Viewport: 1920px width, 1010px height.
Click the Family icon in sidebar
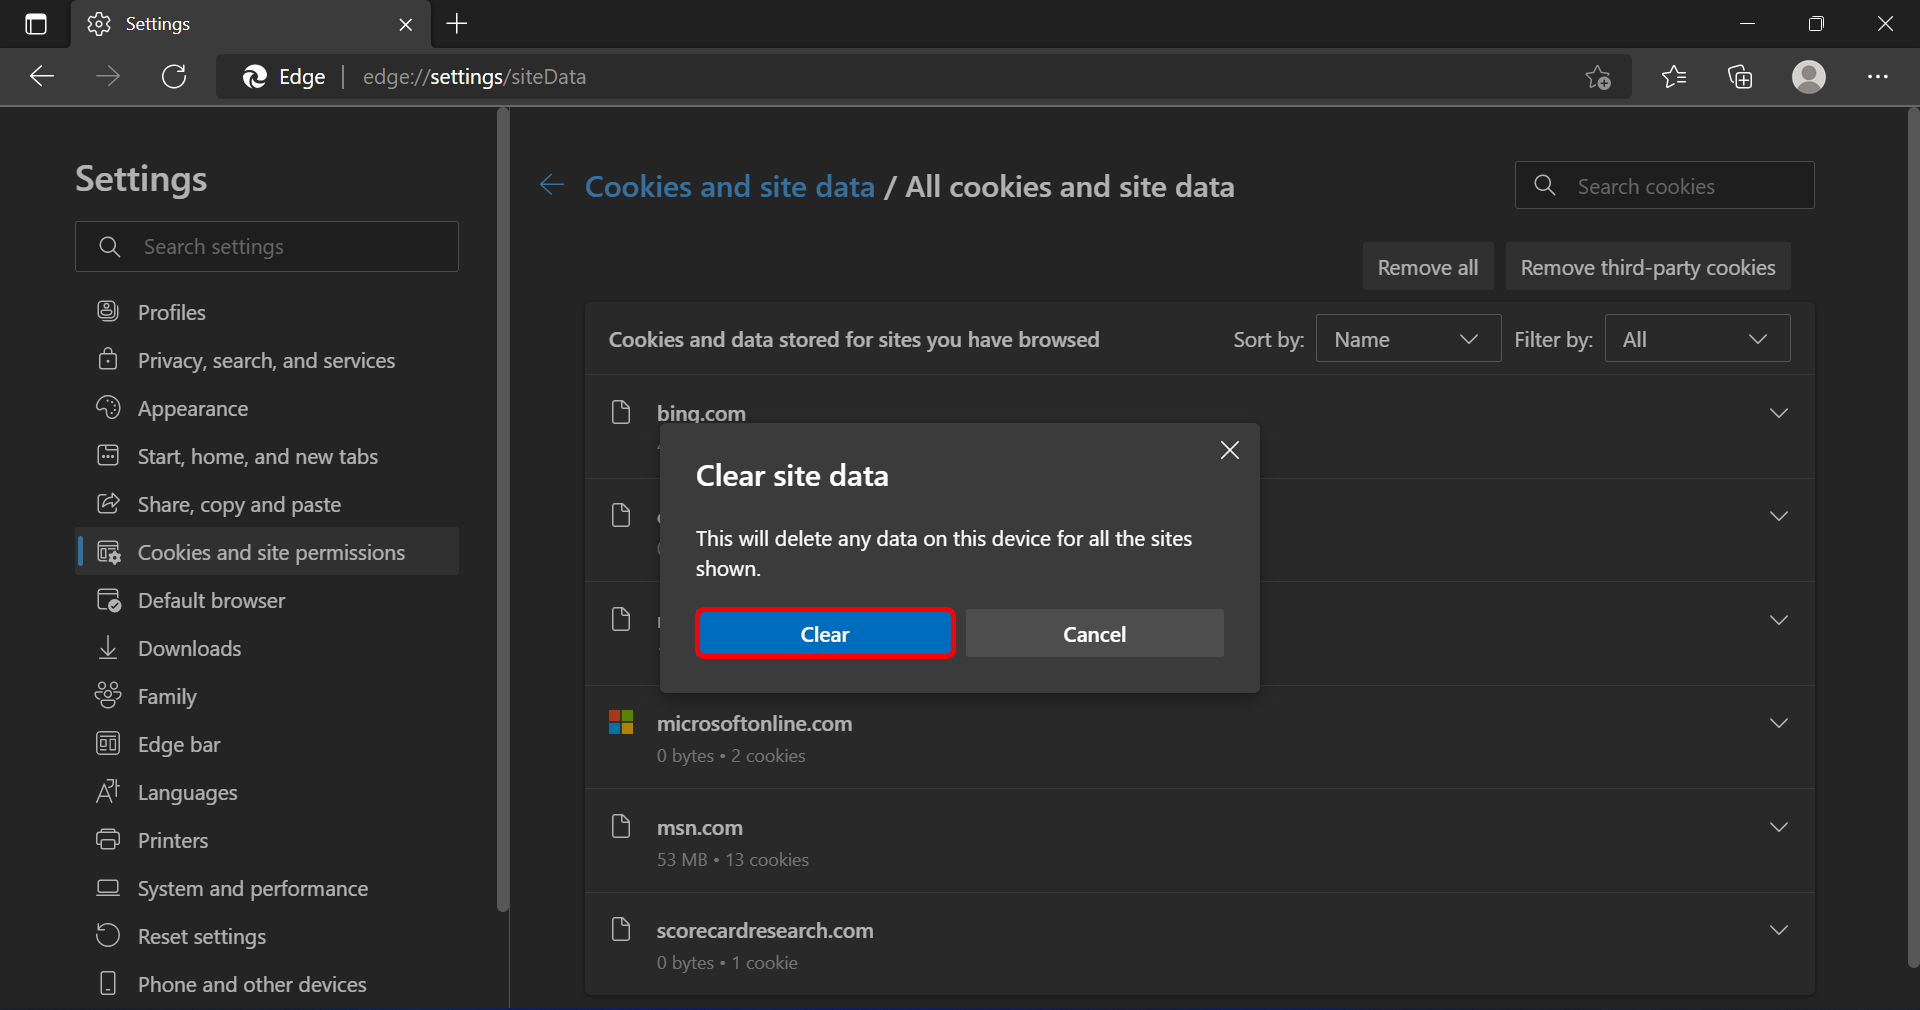108,695
